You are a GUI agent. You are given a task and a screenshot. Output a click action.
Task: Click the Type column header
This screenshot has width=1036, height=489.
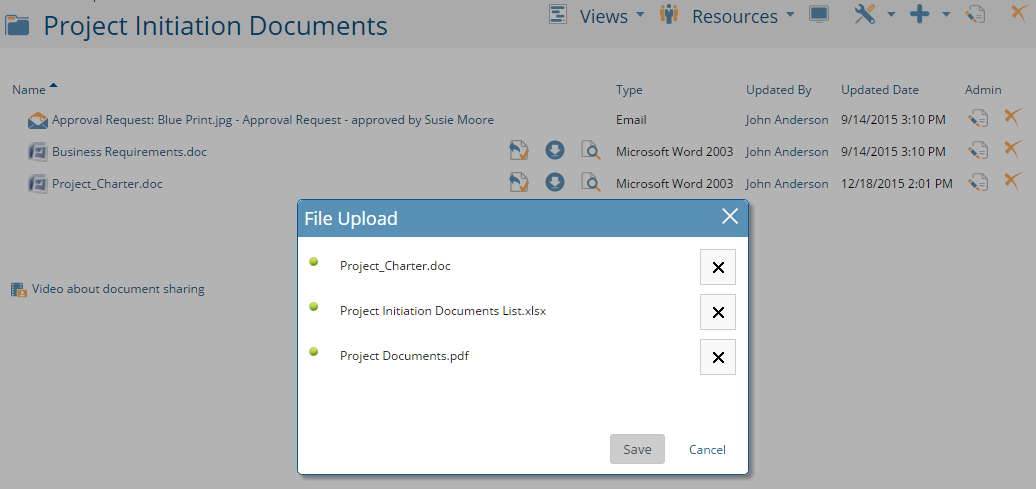pos(629,90)
